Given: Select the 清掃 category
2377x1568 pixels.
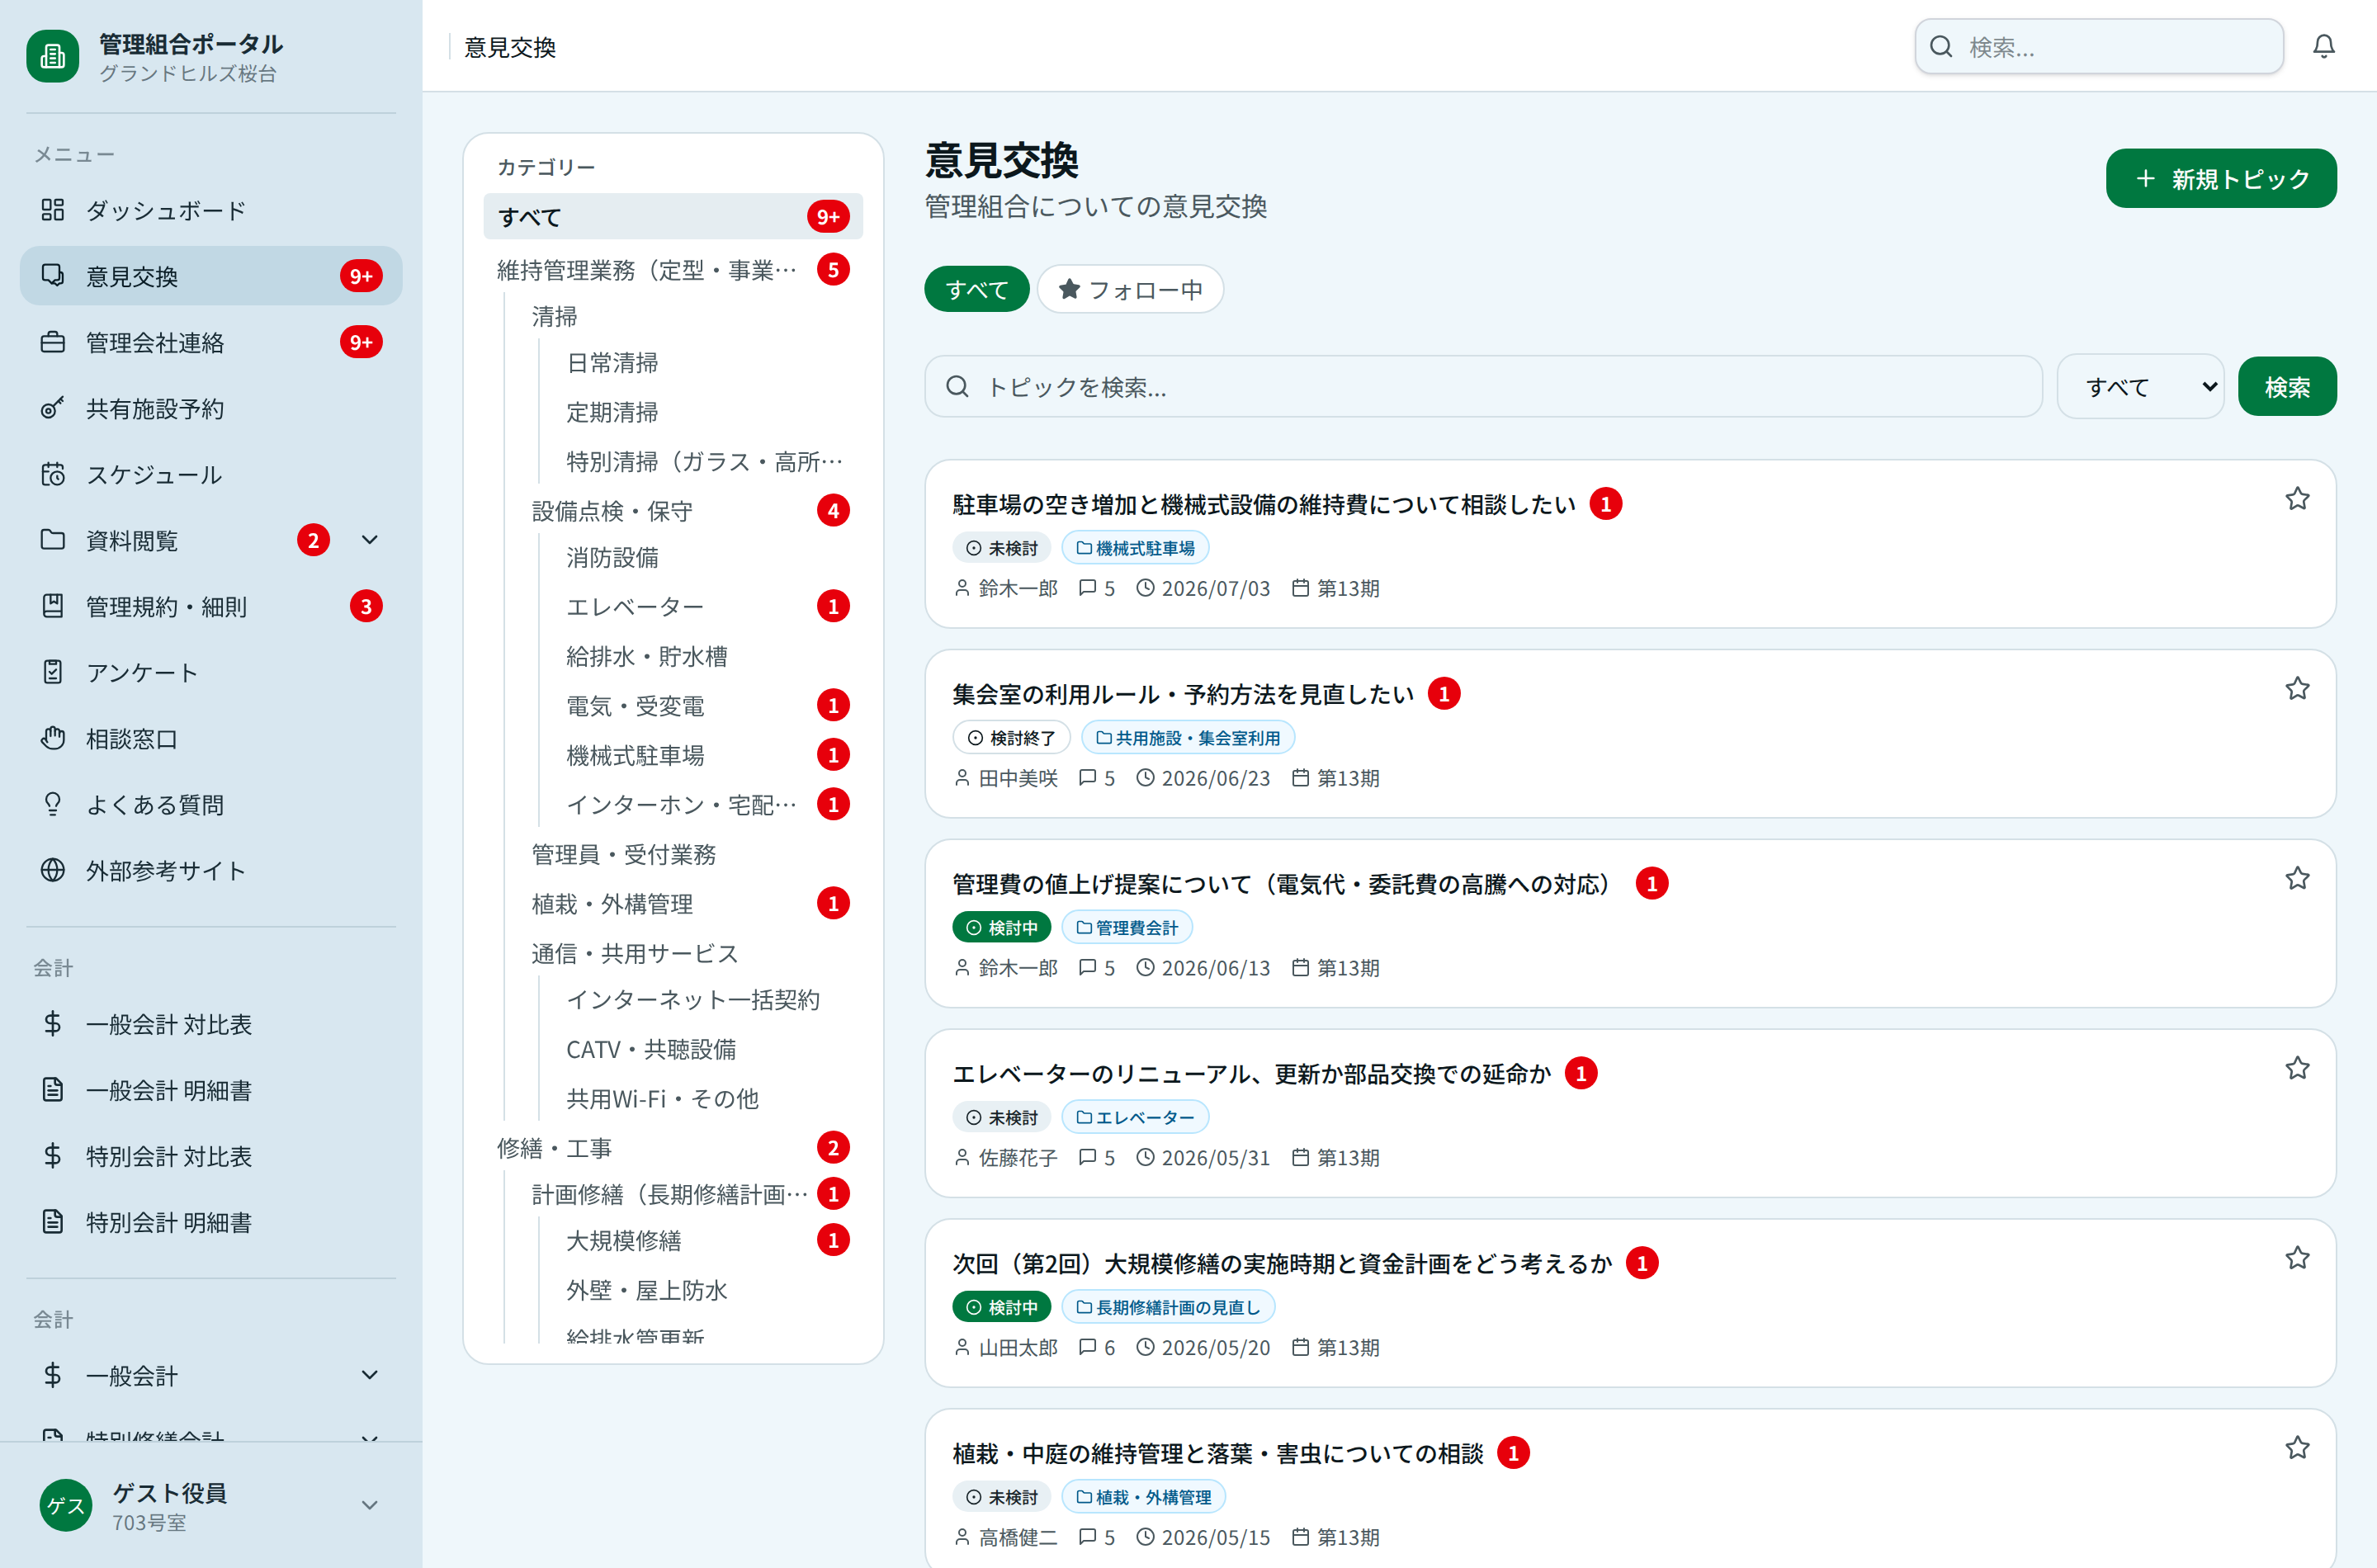Looking at the screenshot, I should click(690, 316).
